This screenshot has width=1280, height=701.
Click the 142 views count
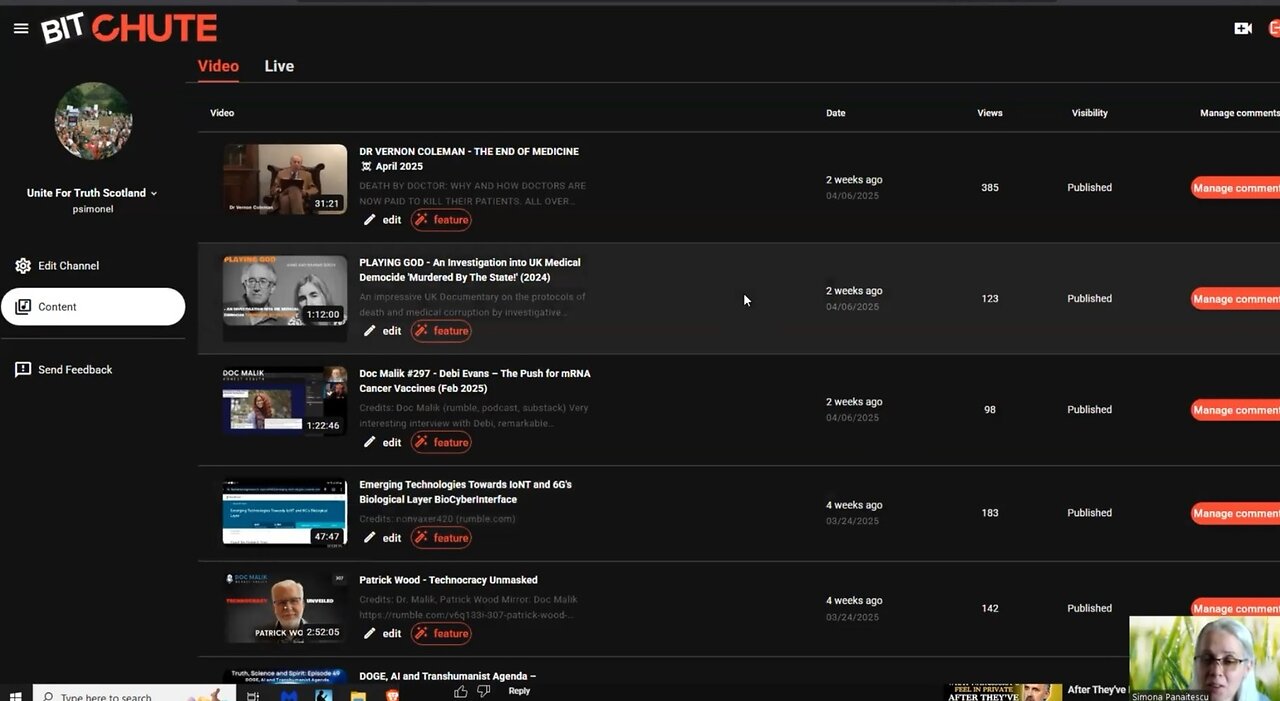tap(990, 608)
